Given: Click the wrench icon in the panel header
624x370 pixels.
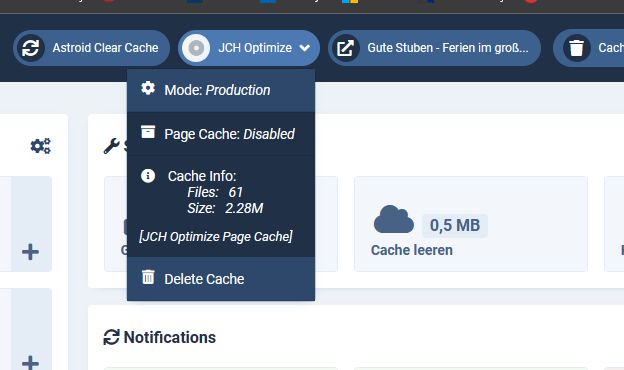Looking at the screenshot, I should click(x=111, y=146).
